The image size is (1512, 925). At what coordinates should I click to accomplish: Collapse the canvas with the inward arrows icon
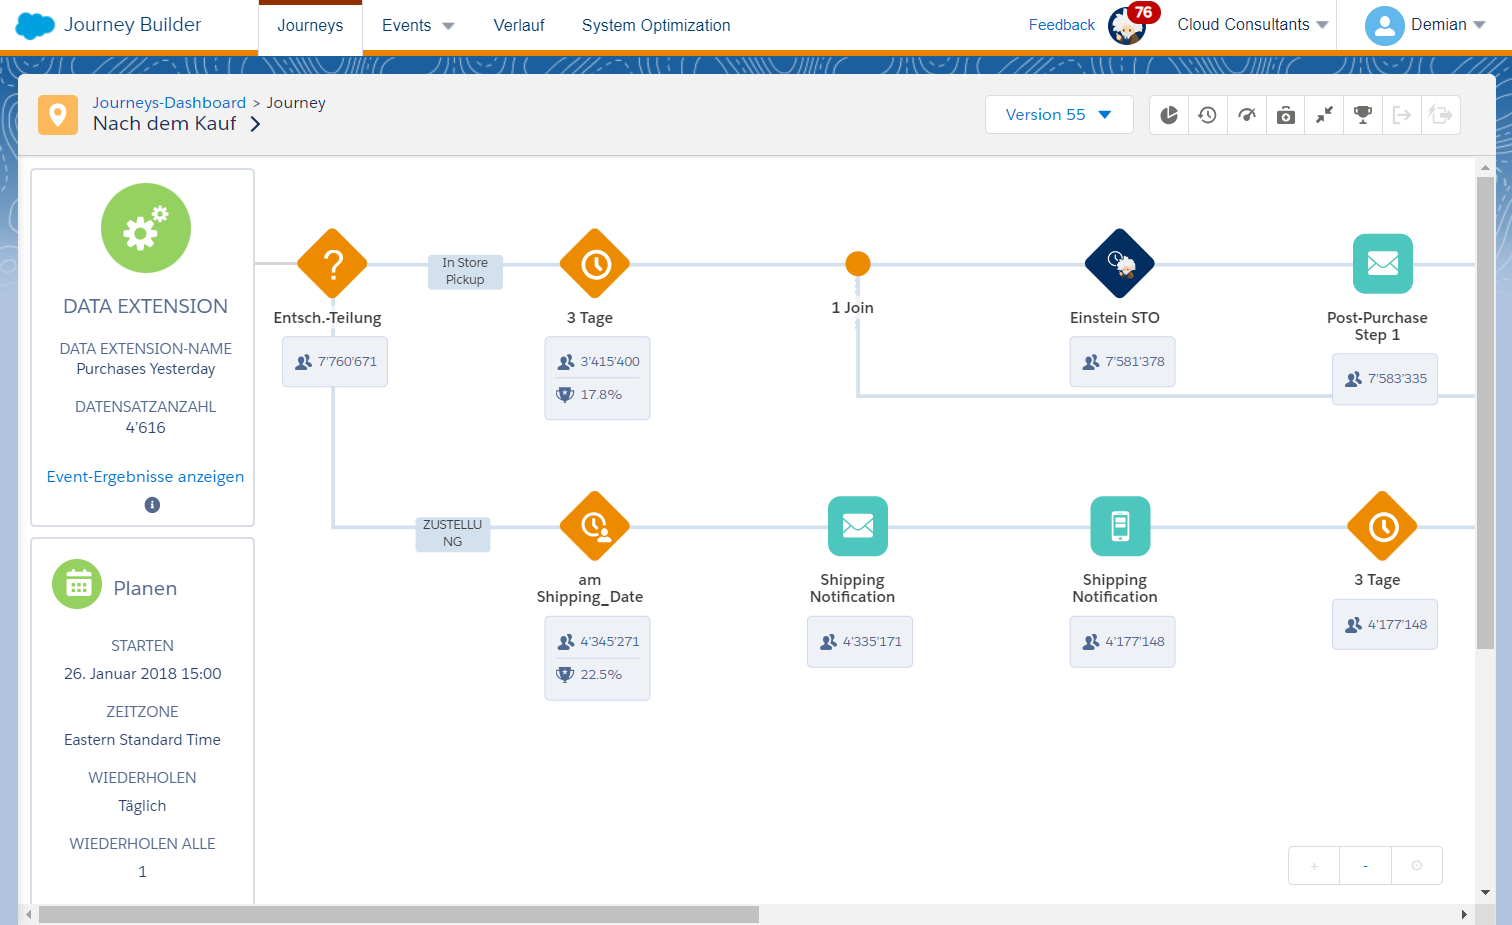tap(1324, 114)
